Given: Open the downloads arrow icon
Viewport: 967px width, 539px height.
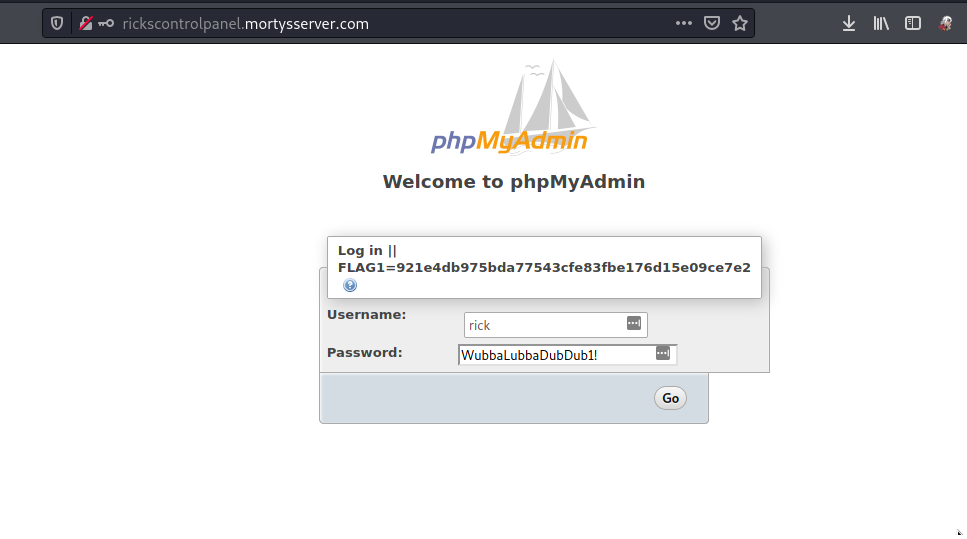Looking at the screenshot, I should pyautogui.click(x=849, y=23).
